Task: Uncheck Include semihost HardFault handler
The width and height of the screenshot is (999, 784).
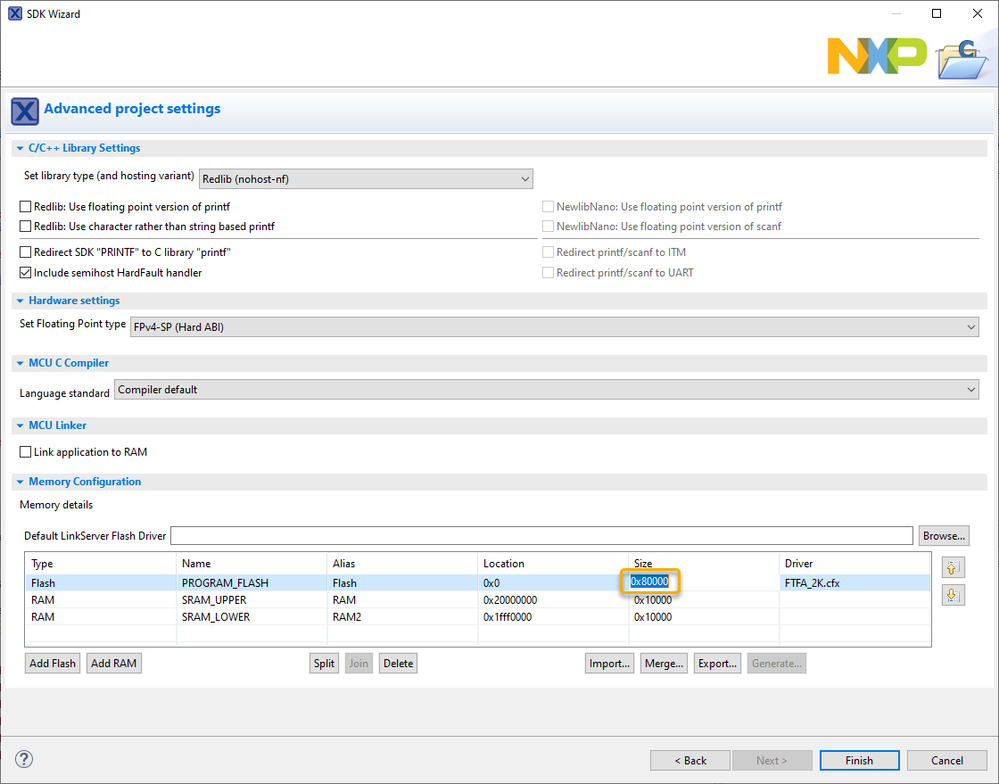Action: pos(26,272)
